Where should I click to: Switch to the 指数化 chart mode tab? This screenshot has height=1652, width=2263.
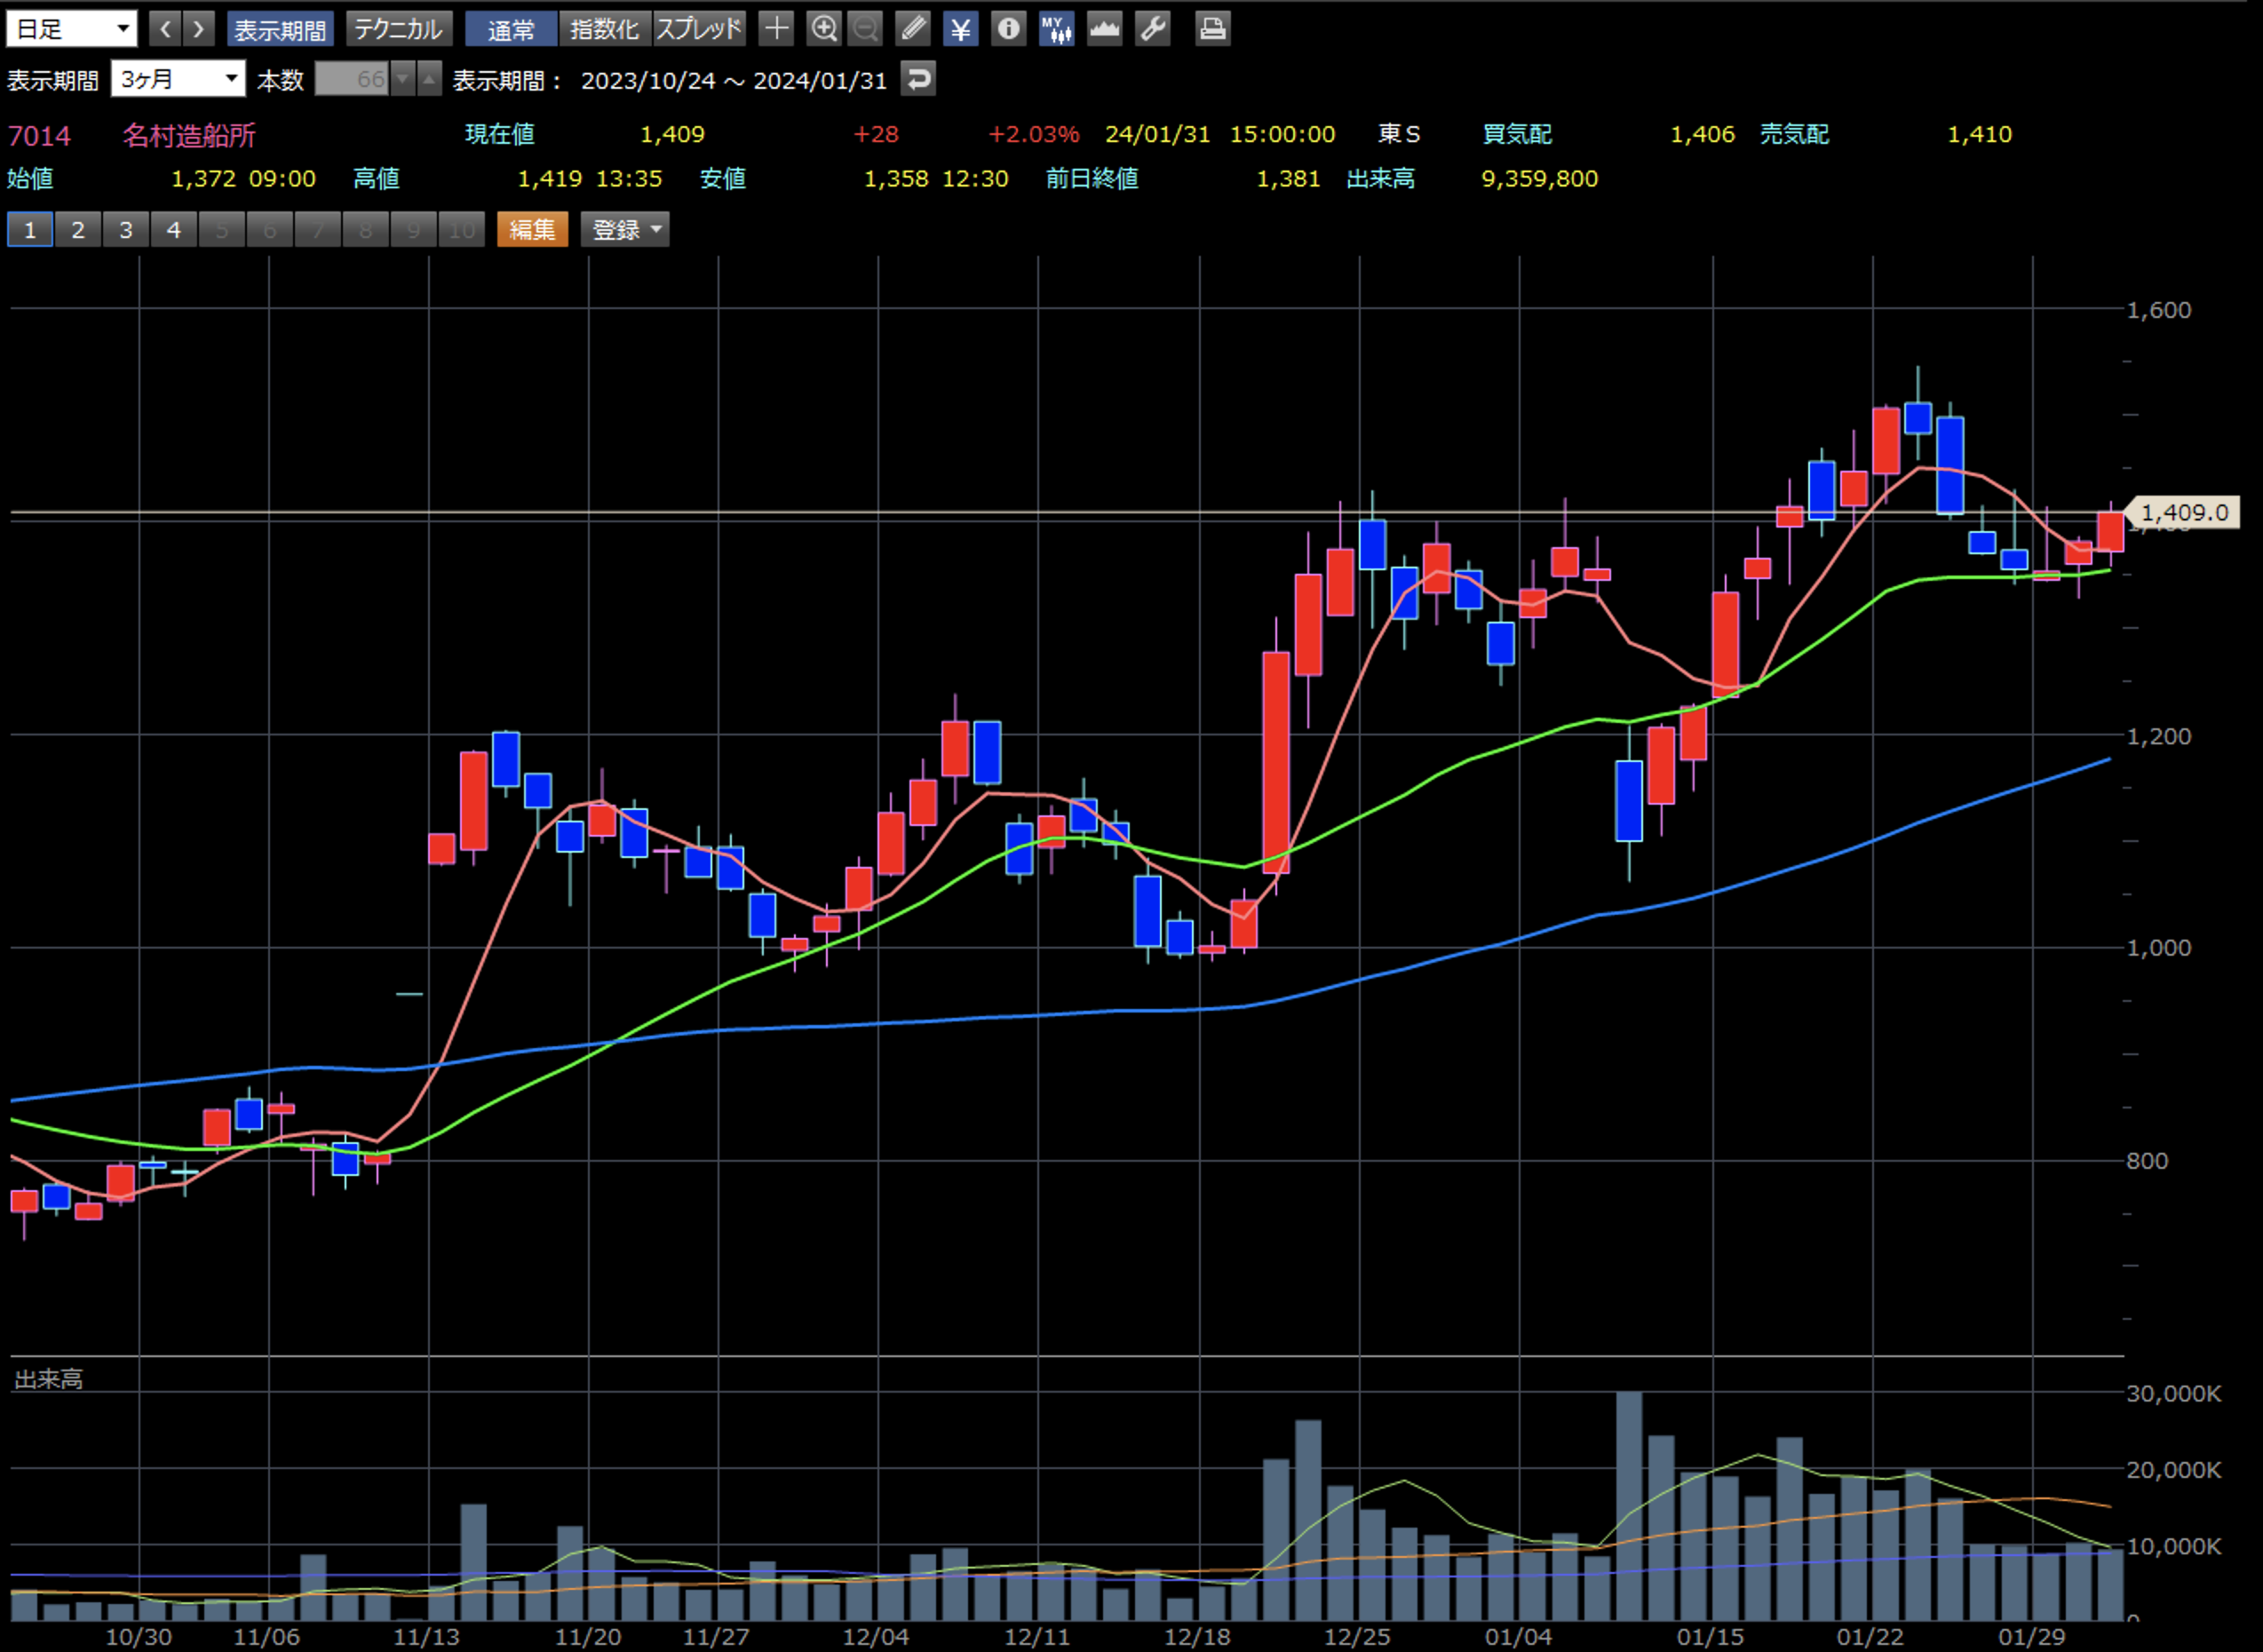604,28
